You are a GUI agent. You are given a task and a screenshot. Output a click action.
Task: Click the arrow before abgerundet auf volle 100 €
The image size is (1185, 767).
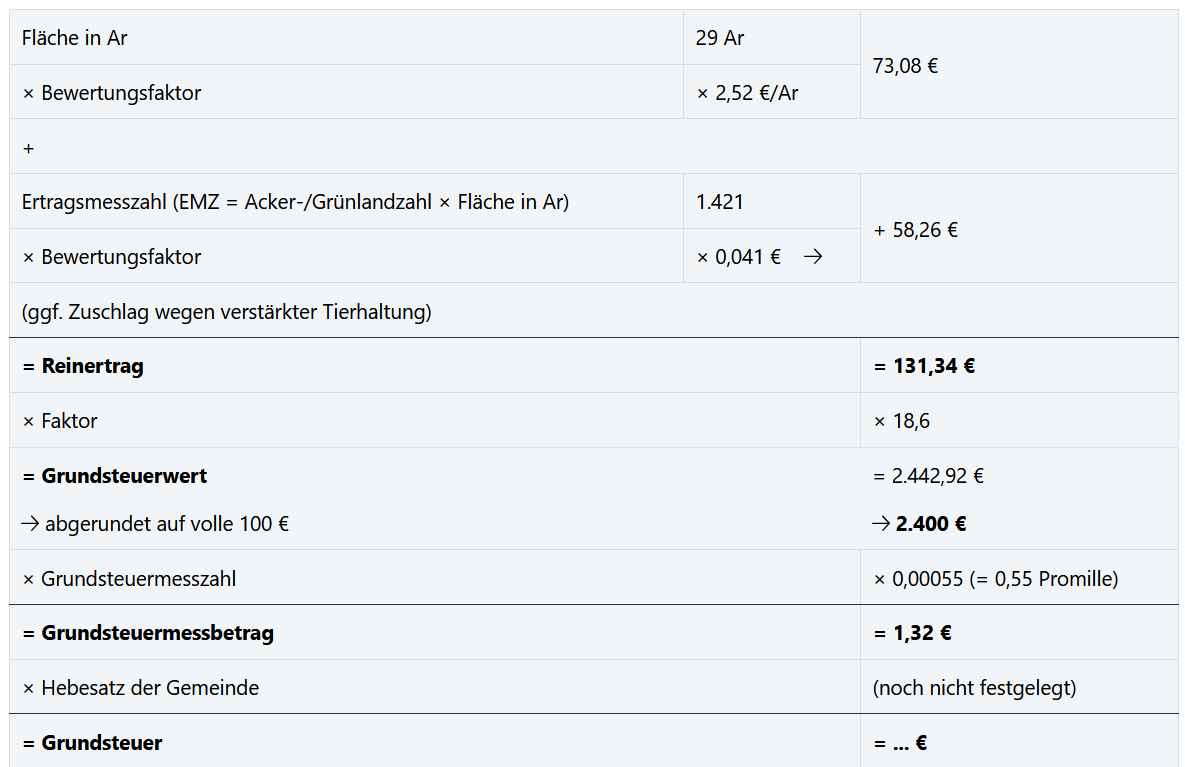(30, 524)
